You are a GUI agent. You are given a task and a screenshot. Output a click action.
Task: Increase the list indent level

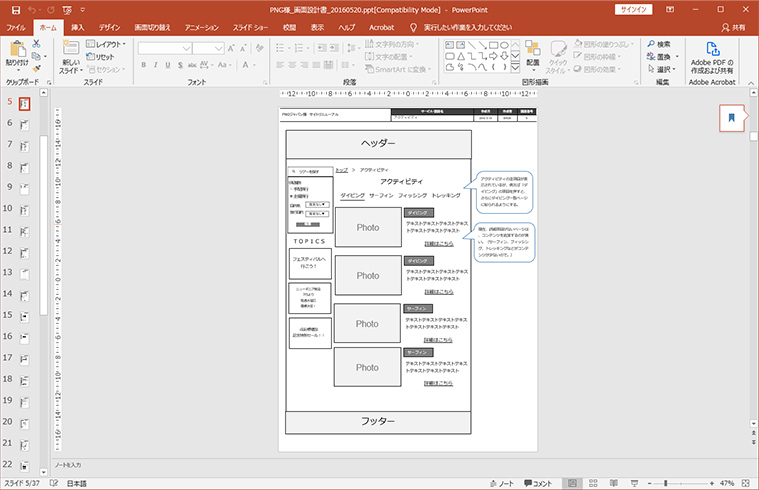click(x=334, y=48)
